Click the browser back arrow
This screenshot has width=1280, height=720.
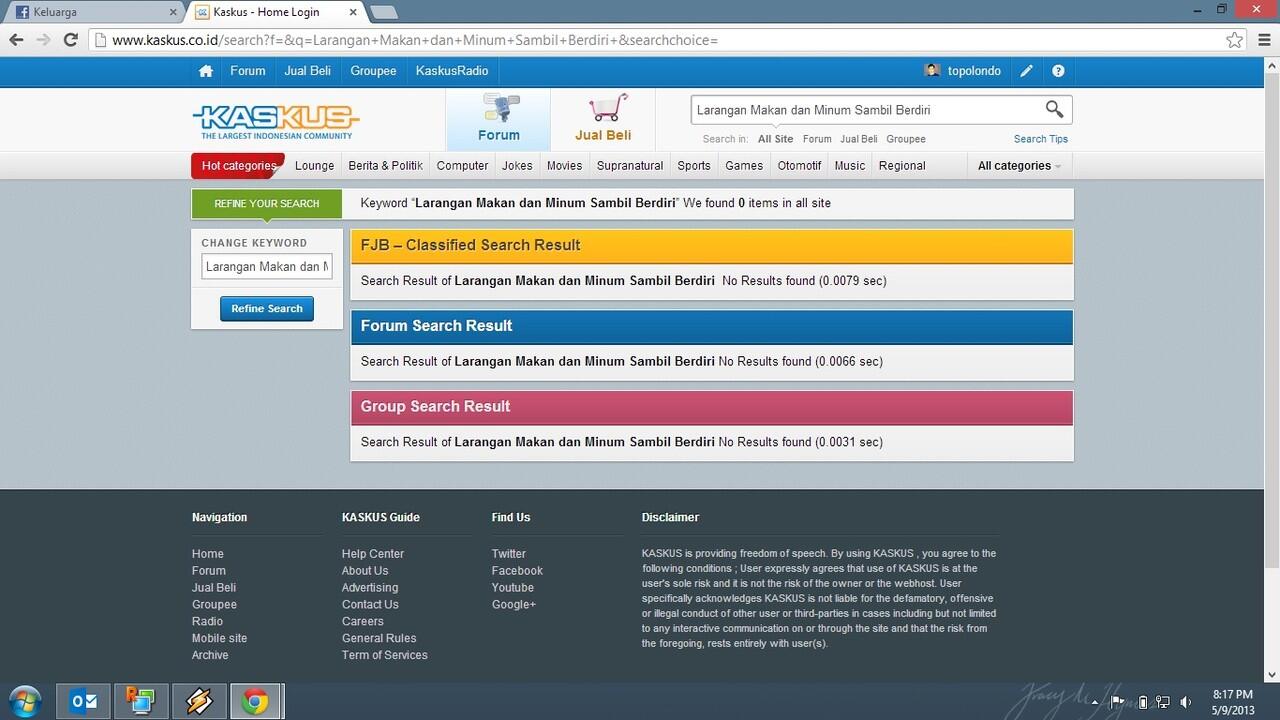[x=16, y=40]
